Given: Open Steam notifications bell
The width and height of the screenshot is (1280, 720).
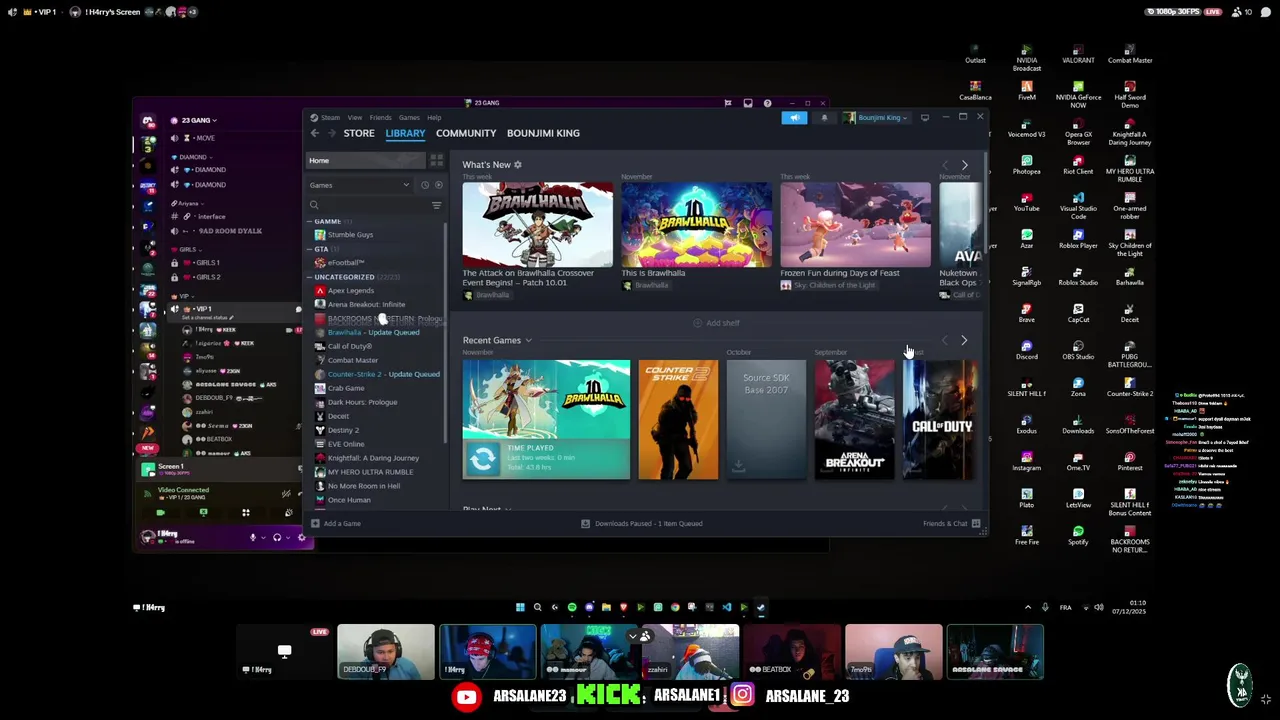Looking at the screenshot, I should 824,118.
